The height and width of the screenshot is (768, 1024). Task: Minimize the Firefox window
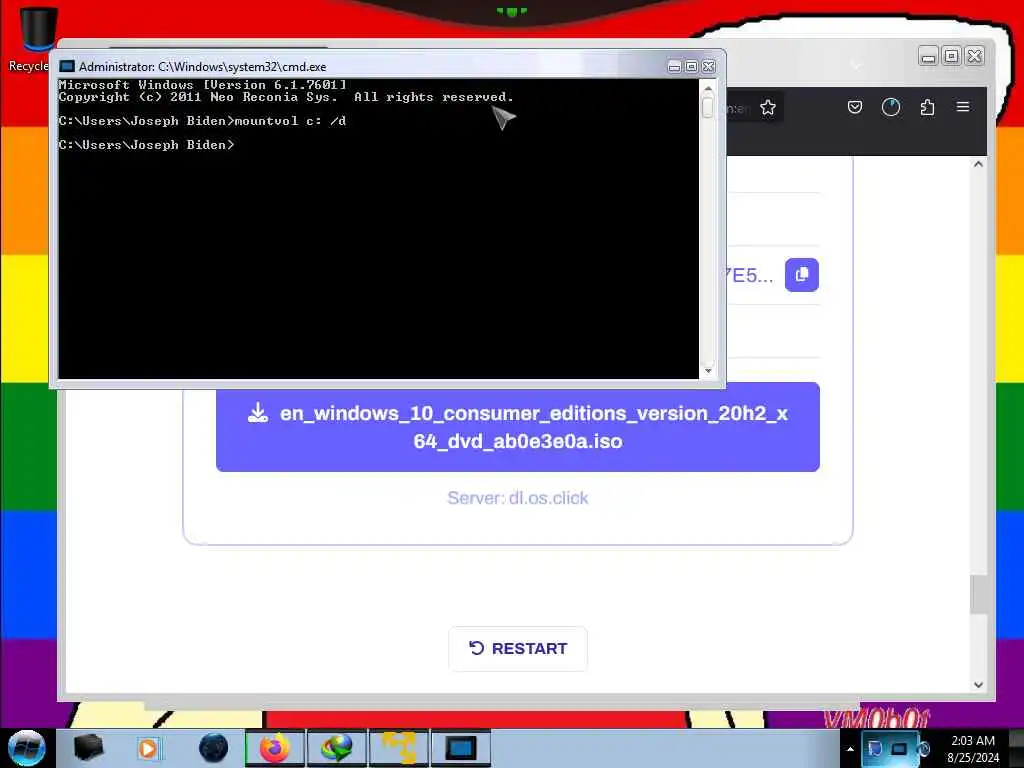(928, 57)
